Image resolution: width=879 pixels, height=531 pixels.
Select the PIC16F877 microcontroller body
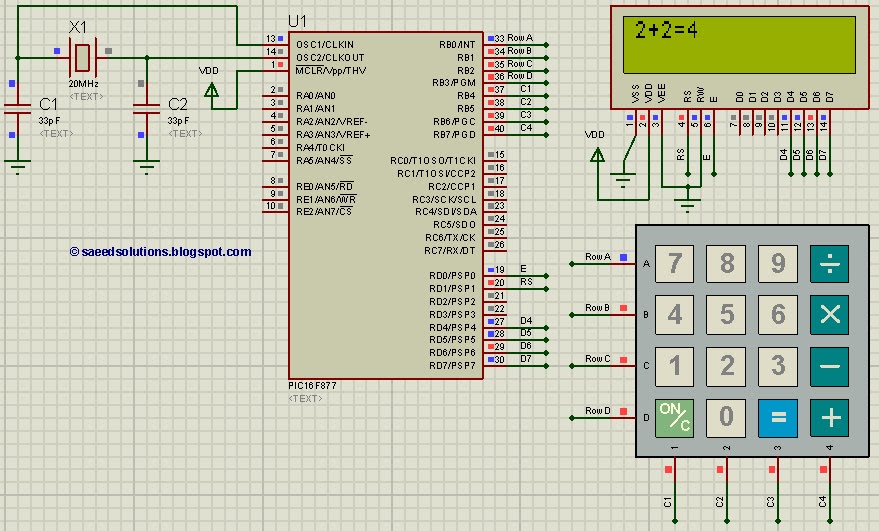[x=386, y=205]
